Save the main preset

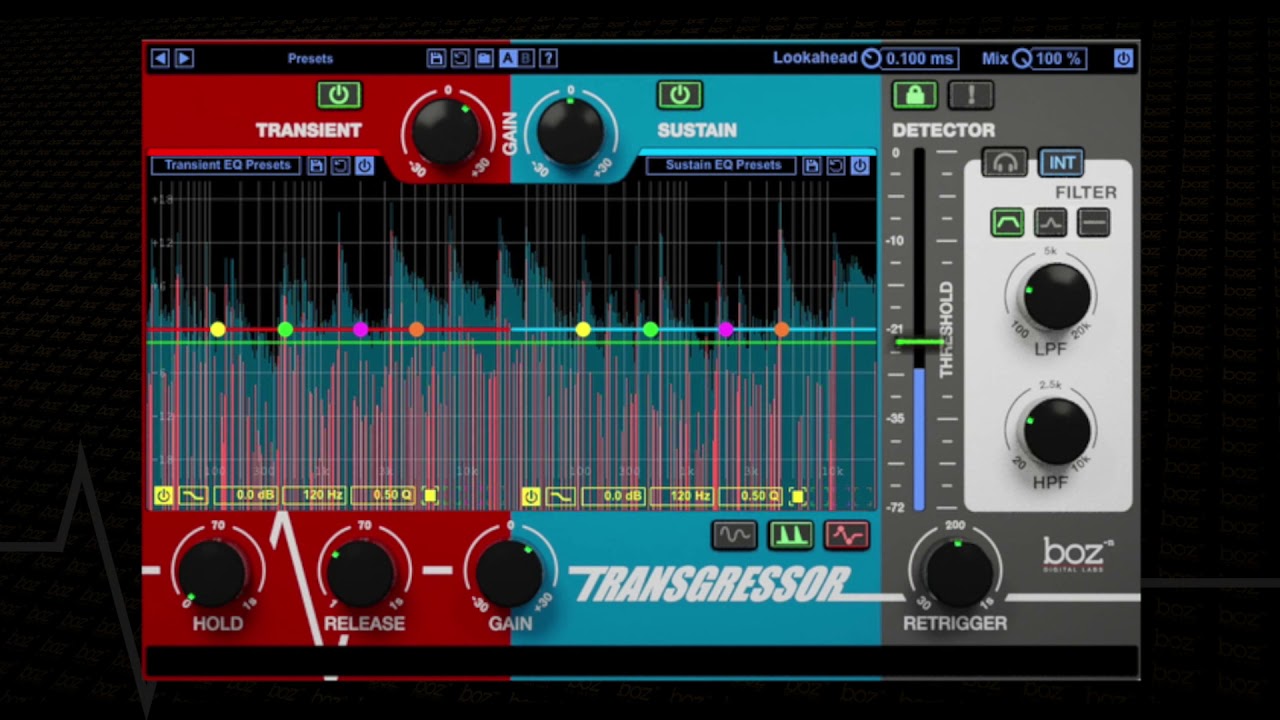pos(436,58)
